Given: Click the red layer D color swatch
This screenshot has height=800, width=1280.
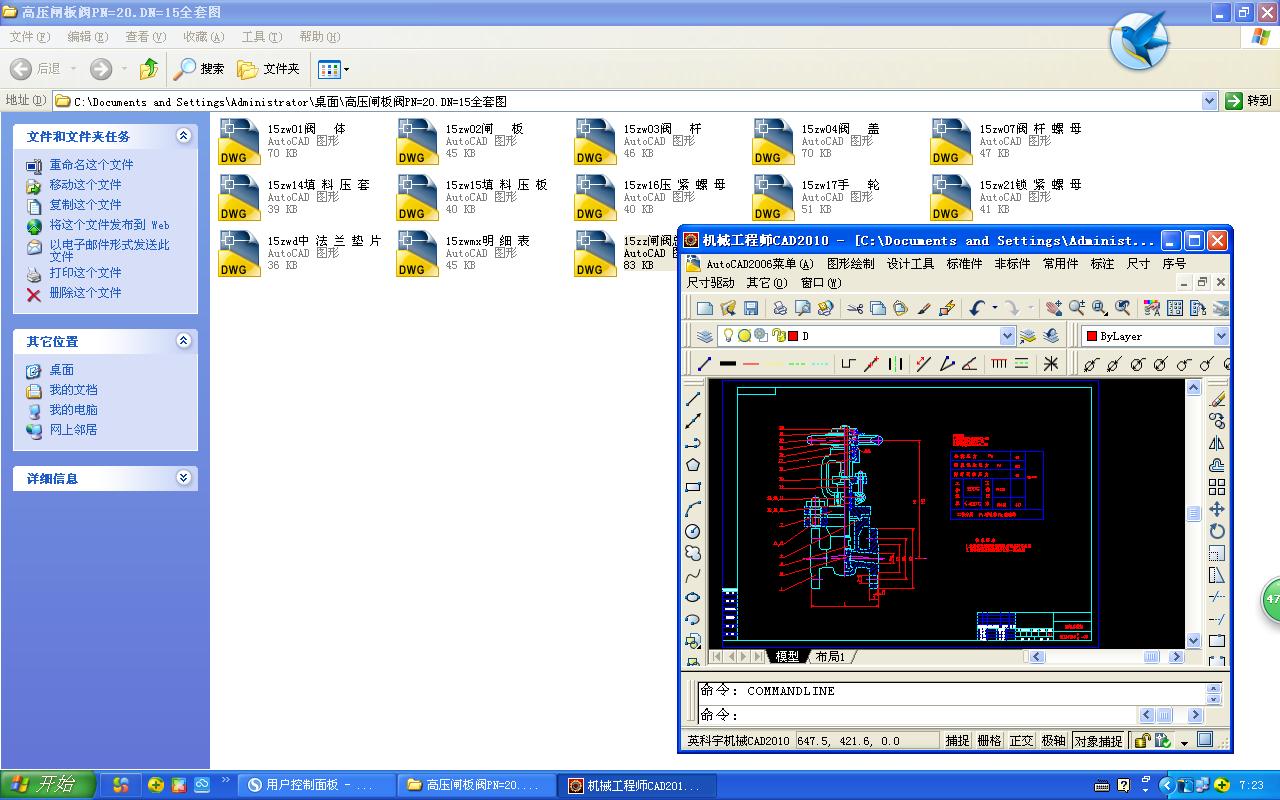Looking at the screenshot, I should 793,336.
